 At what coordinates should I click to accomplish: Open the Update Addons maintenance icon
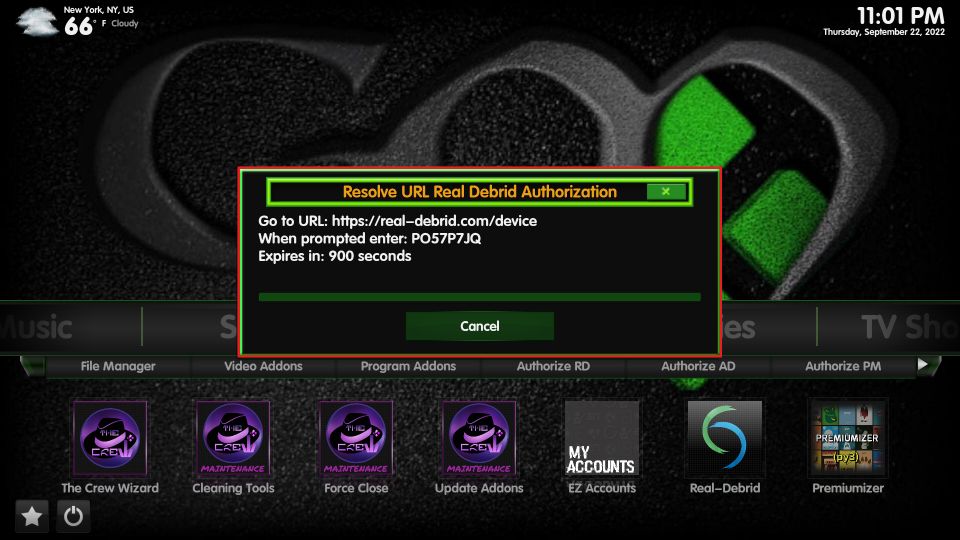[479, 438]
